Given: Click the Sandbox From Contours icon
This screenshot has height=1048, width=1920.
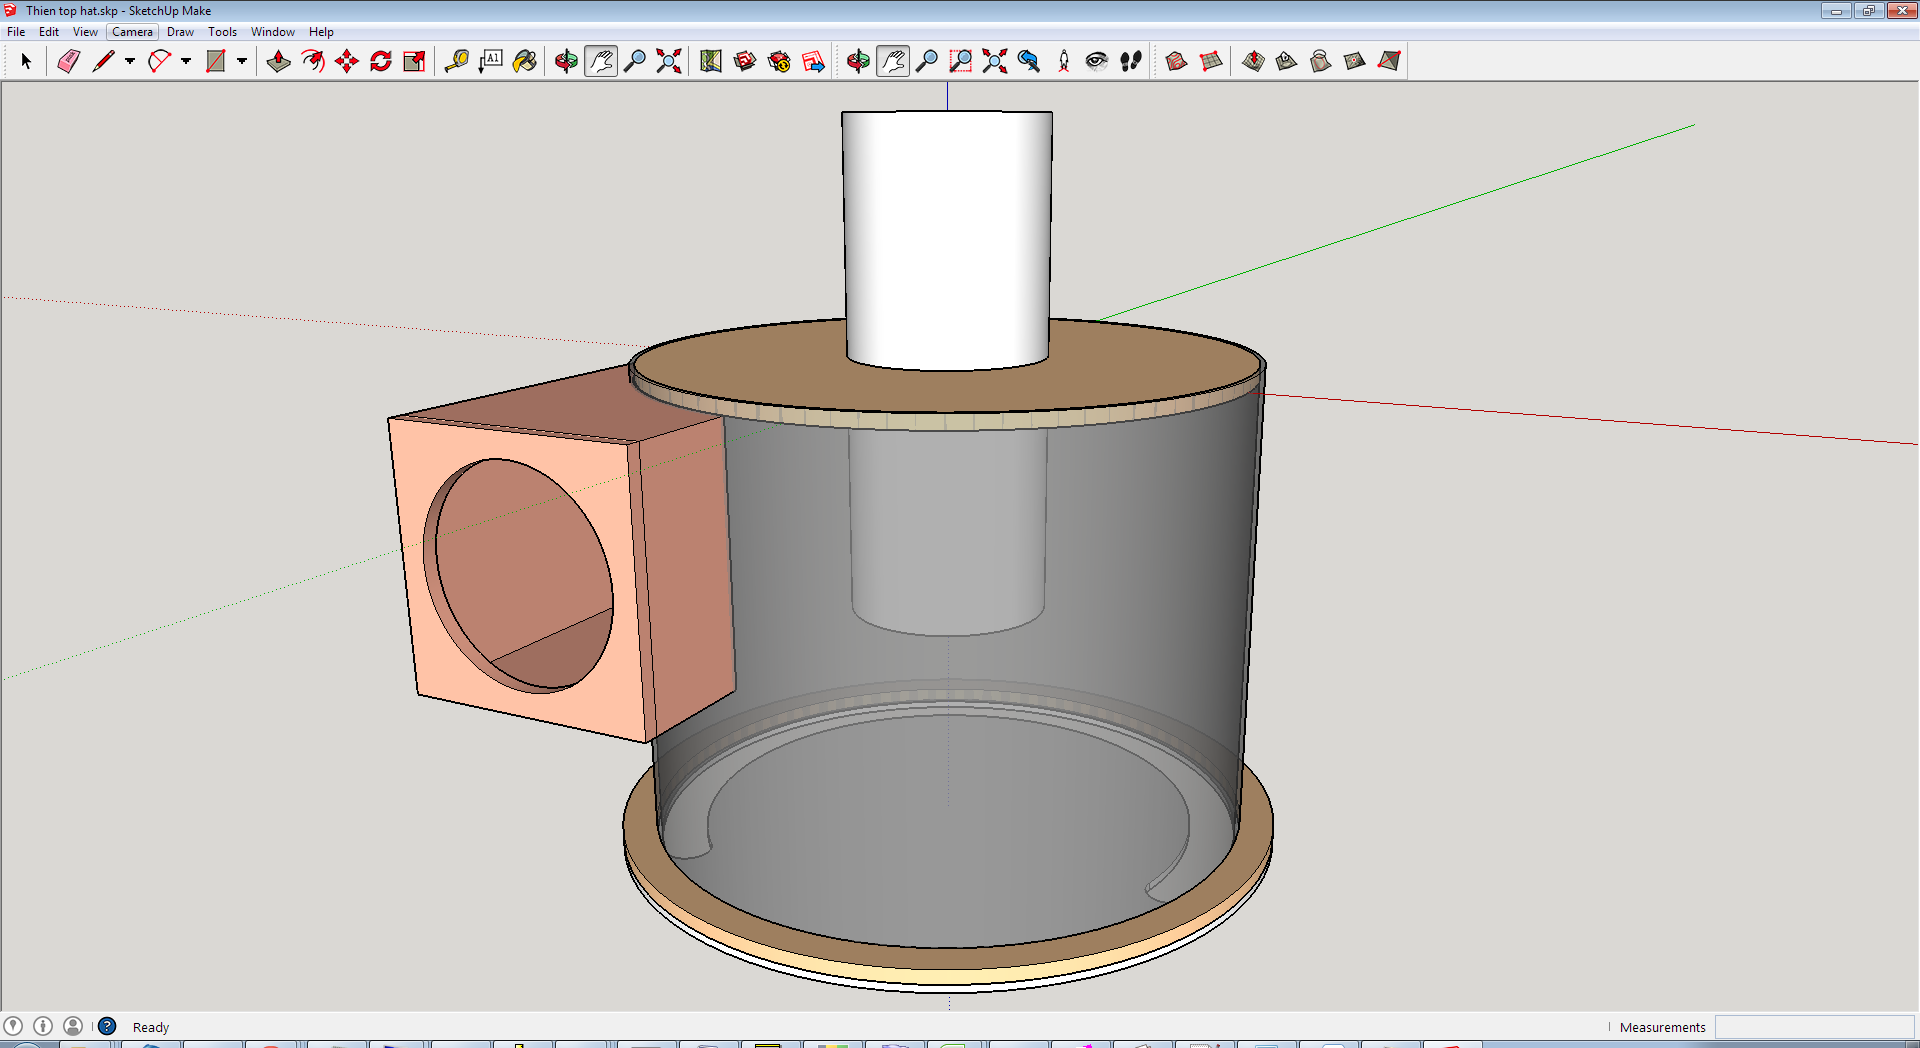Looking at the screenshot, I should coord(1176,61).
